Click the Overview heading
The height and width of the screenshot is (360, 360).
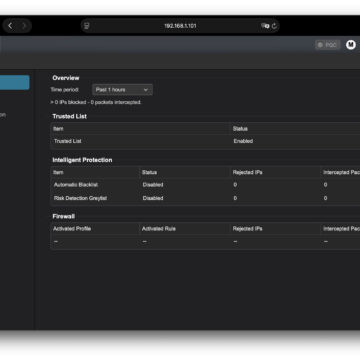66,78
